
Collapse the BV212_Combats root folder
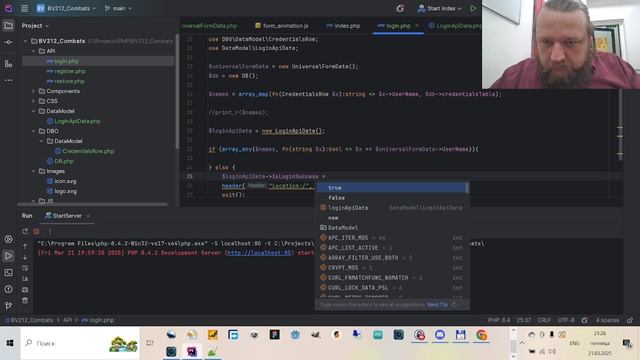pyautogui.click(x=25, y=41)
